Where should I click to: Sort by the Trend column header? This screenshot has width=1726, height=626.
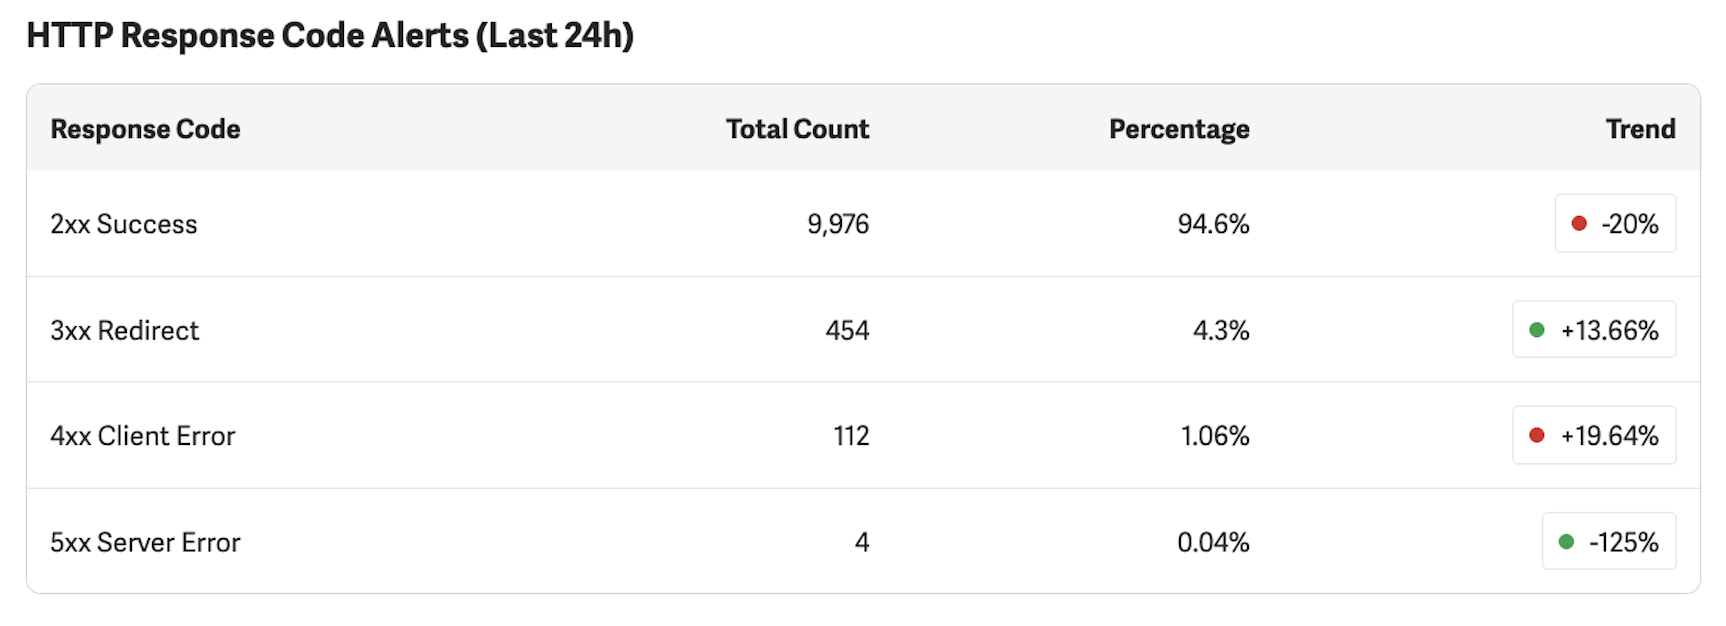point(1640,129)
